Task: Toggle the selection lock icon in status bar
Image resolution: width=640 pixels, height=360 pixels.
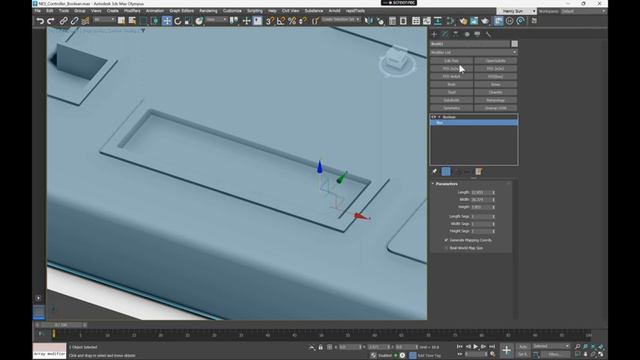Action: [320, 347]
